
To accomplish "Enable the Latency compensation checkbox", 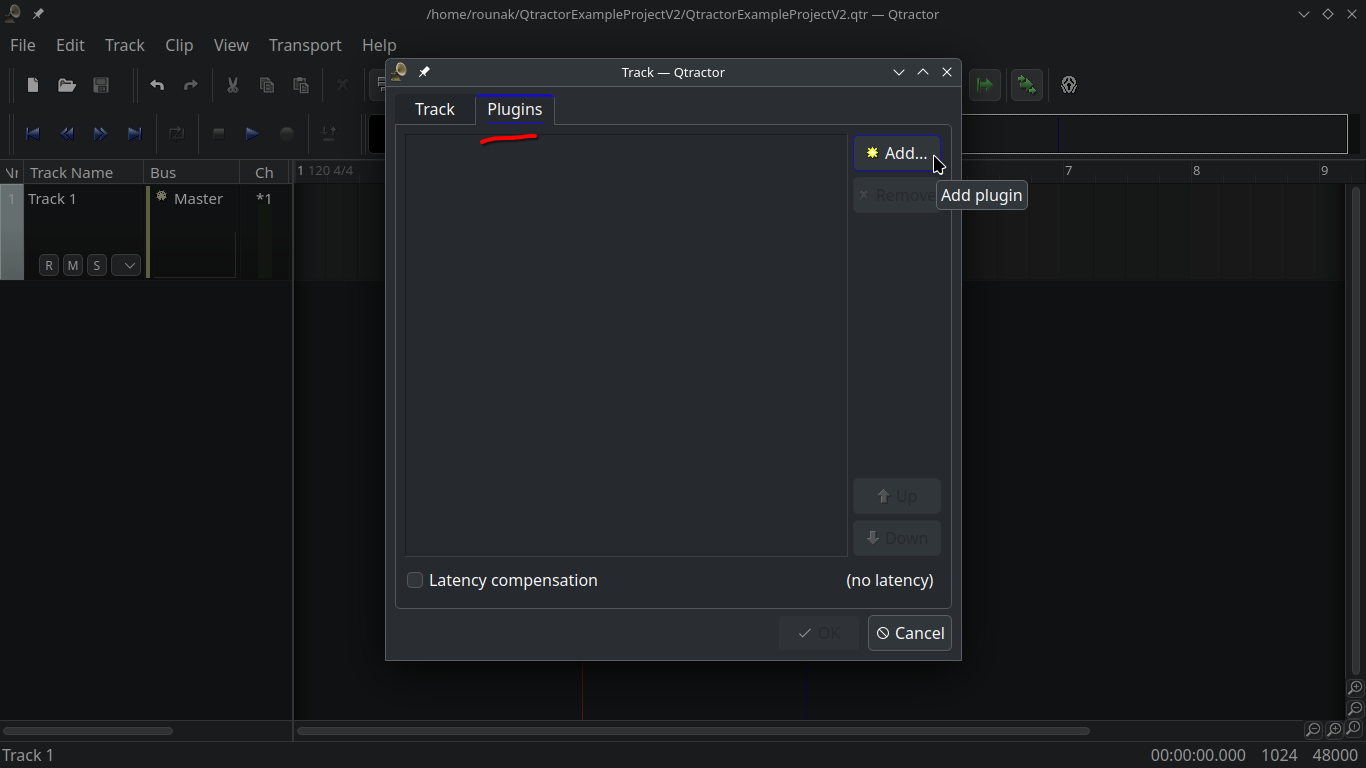I will point(415,580).
